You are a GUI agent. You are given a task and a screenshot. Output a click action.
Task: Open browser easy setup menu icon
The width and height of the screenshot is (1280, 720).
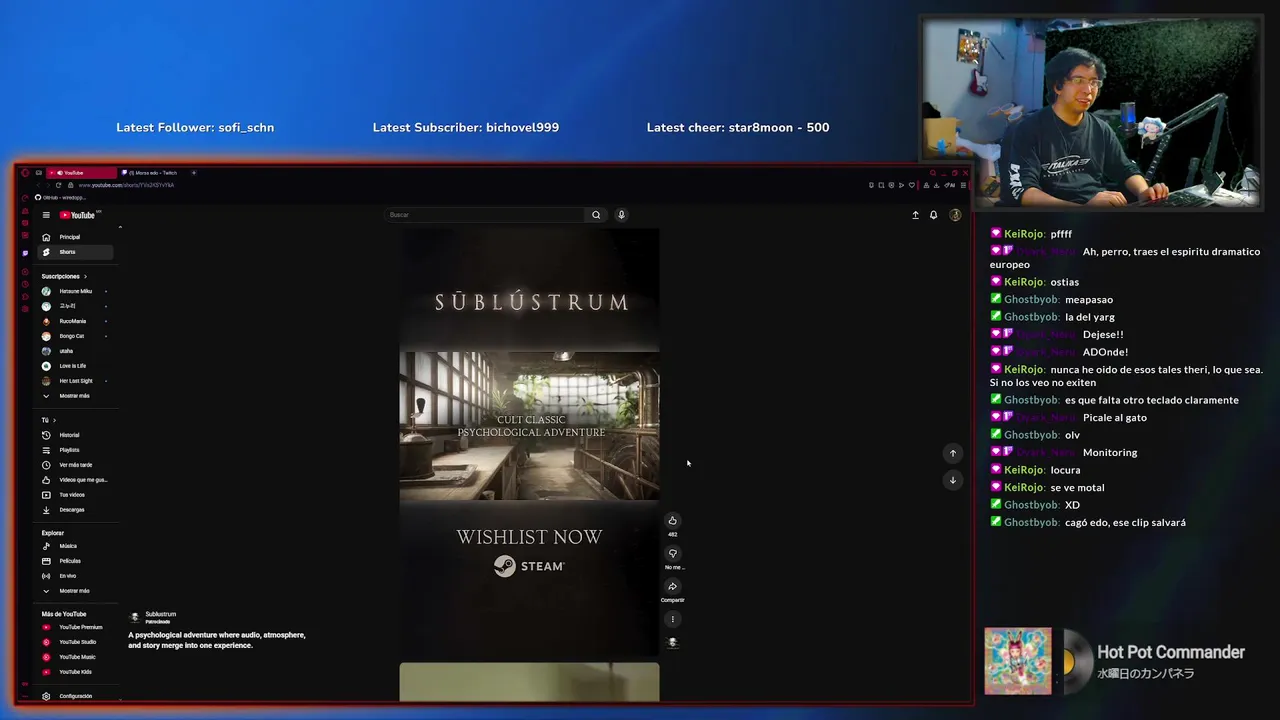pos(963,185)
